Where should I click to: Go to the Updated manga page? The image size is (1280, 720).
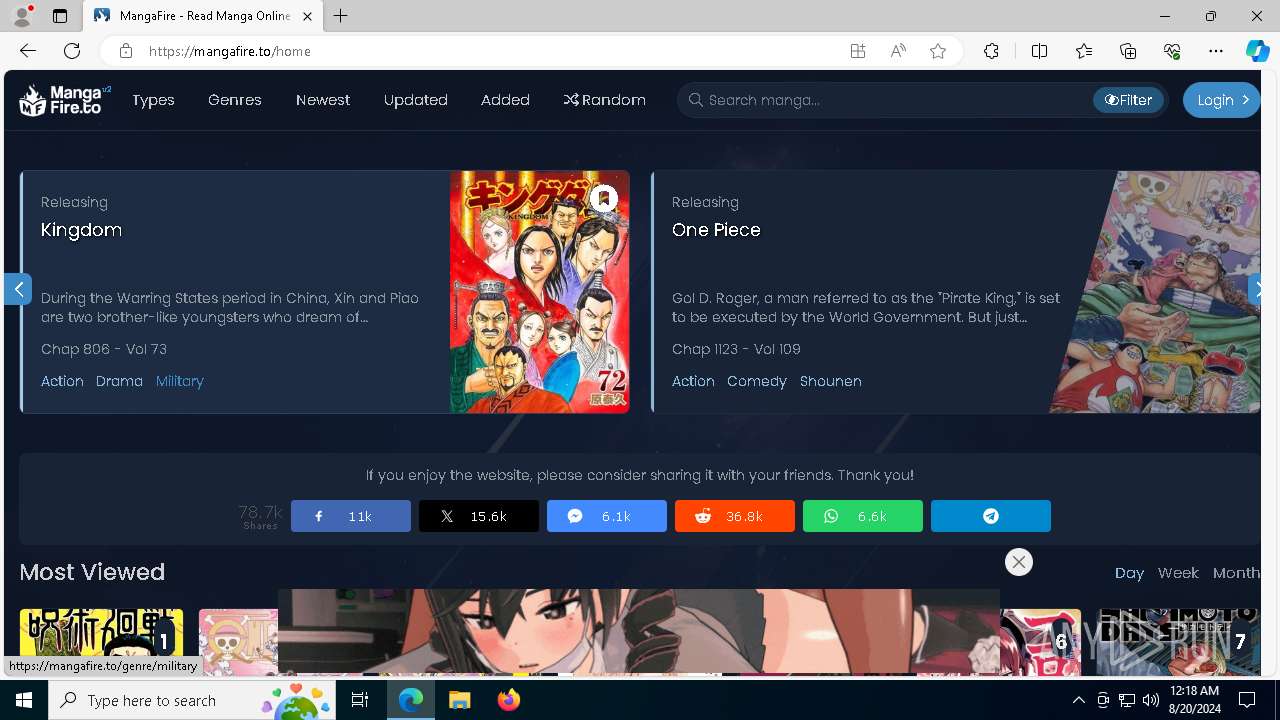tap(416, 100)
